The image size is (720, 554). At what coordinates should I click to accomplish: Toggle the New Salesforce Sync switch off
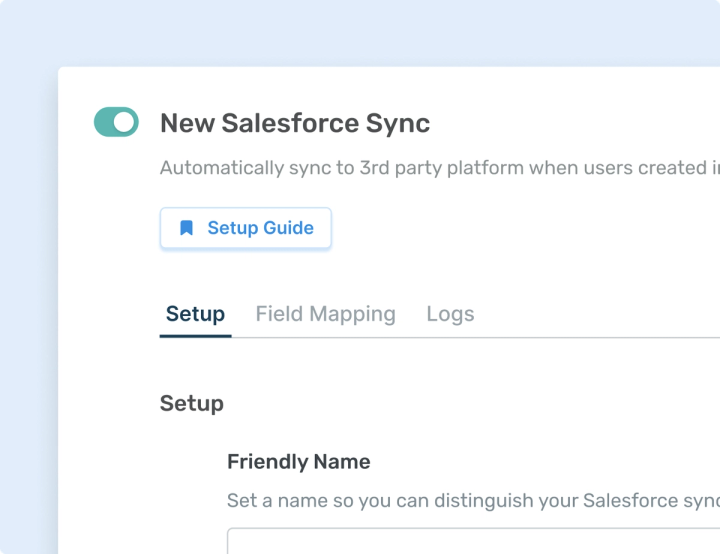pos(116,123)
